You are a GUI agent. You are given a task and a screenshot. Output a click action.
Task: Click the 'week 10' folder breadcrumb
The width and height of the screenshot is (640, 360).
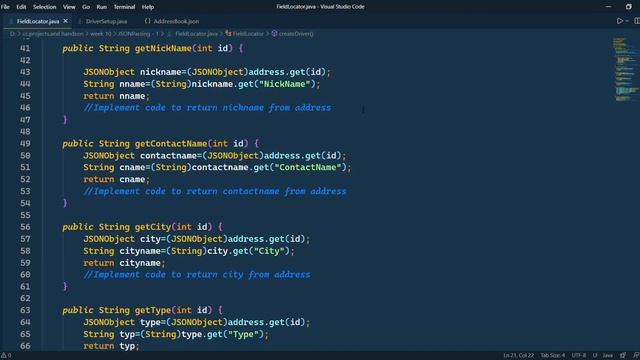(100, 34)
